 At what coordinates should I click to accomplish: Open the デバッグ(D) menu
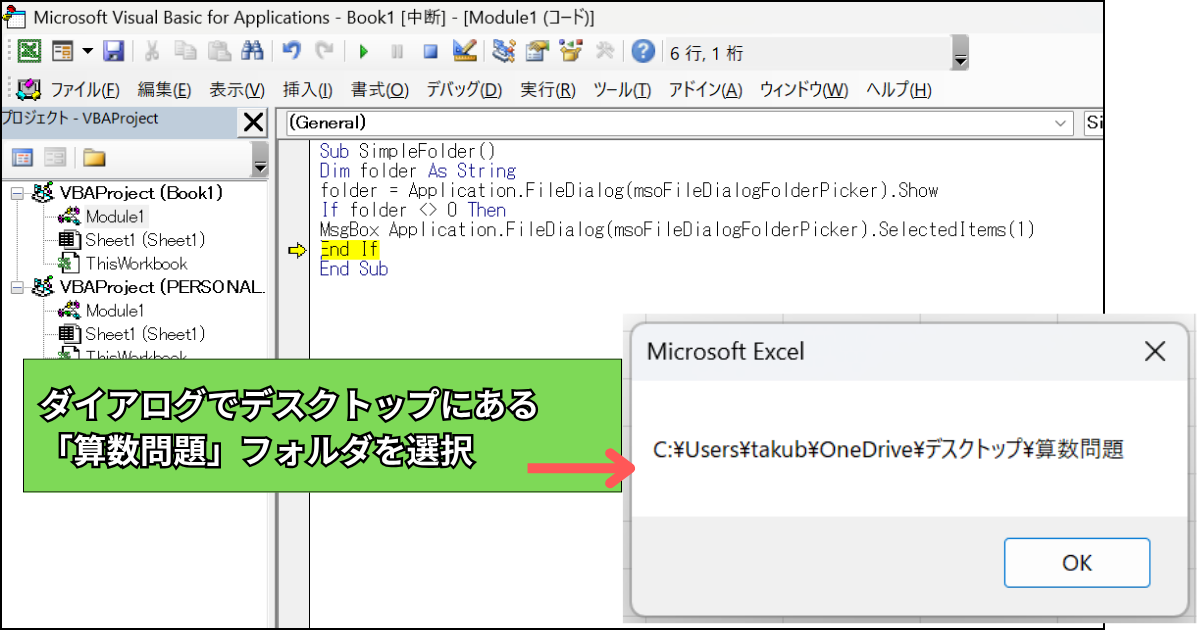pos(464,90)
